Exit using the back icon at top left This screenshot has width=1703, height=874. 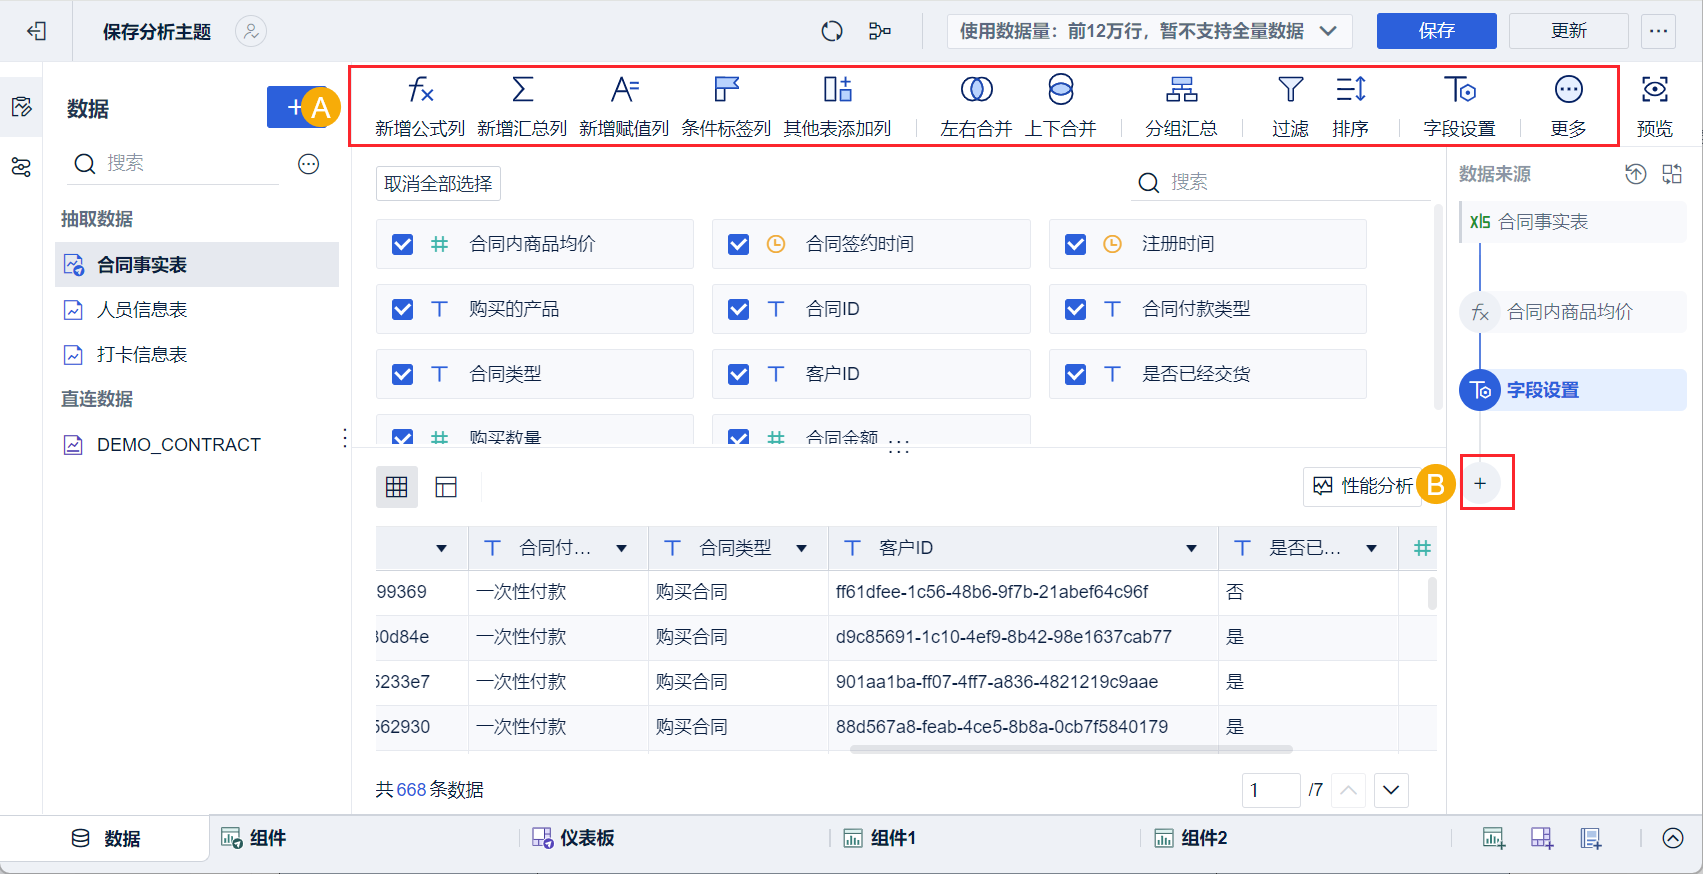point(37,31)
